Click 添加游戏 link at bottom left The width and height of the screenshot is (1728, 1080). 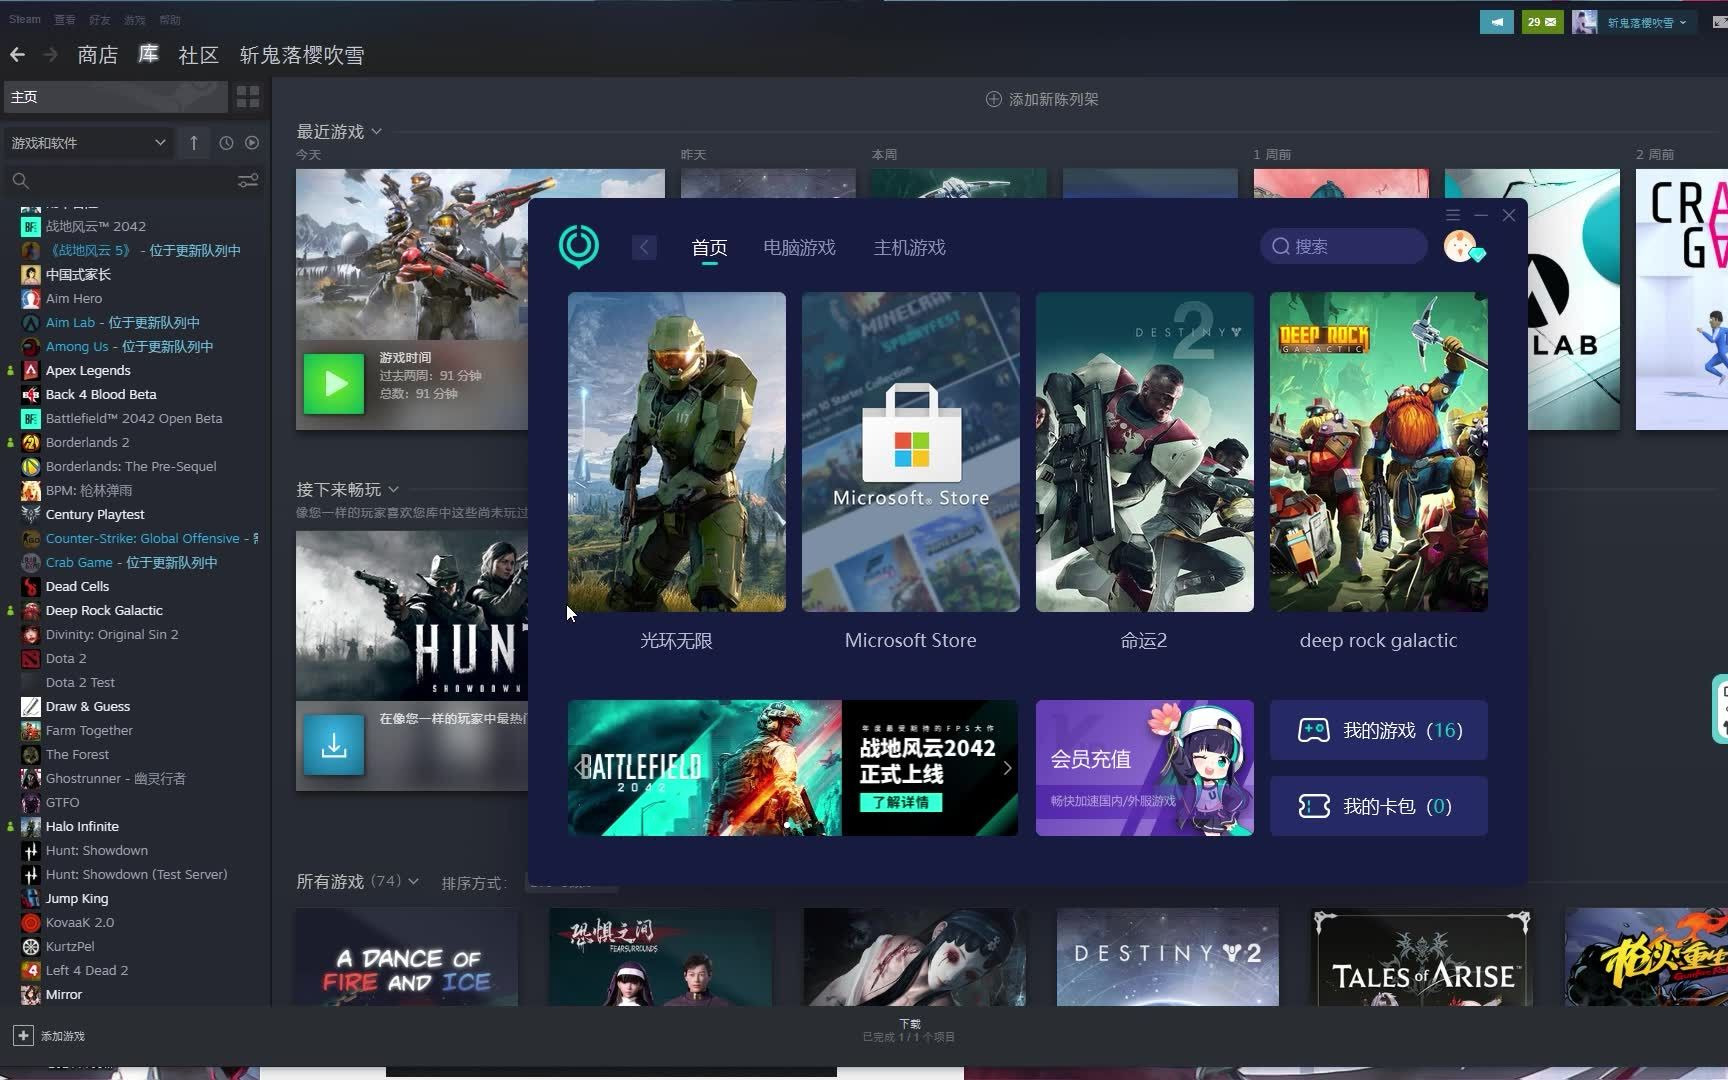click(x=62, y=1036)
